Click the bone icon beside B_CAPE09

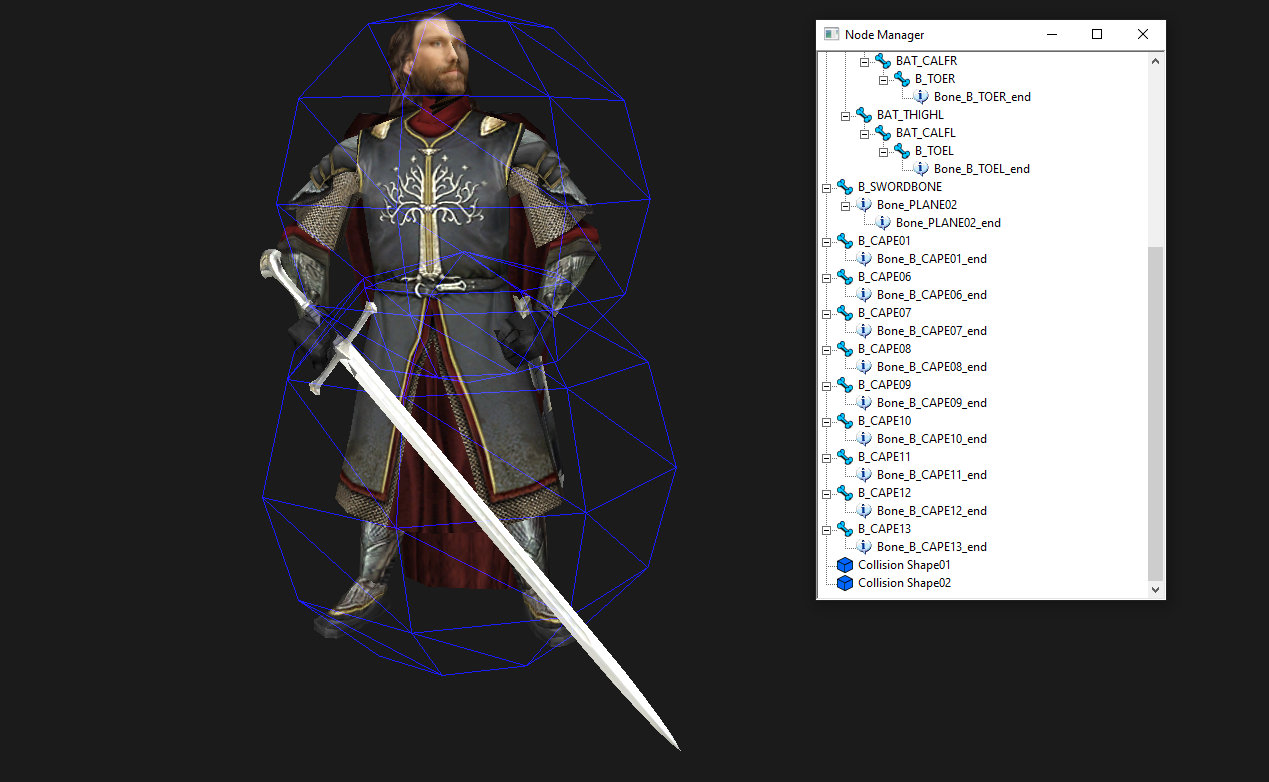[845, 385]
